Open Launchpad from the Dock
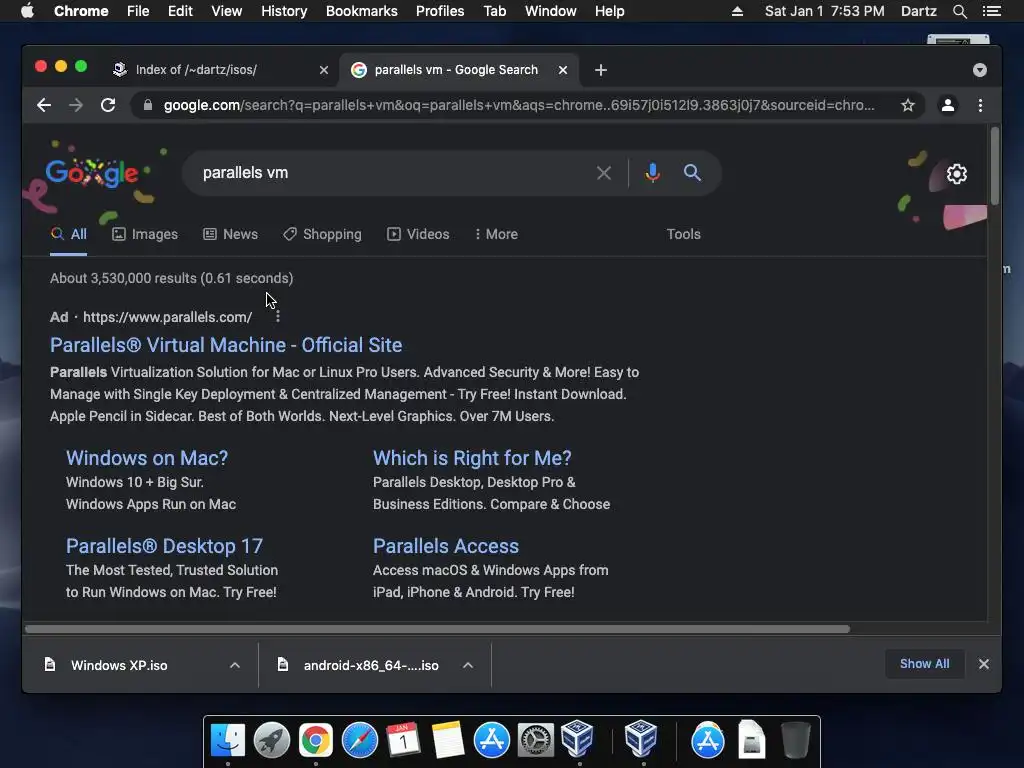This screenshot has width=1024, height=768. (272, 740)
